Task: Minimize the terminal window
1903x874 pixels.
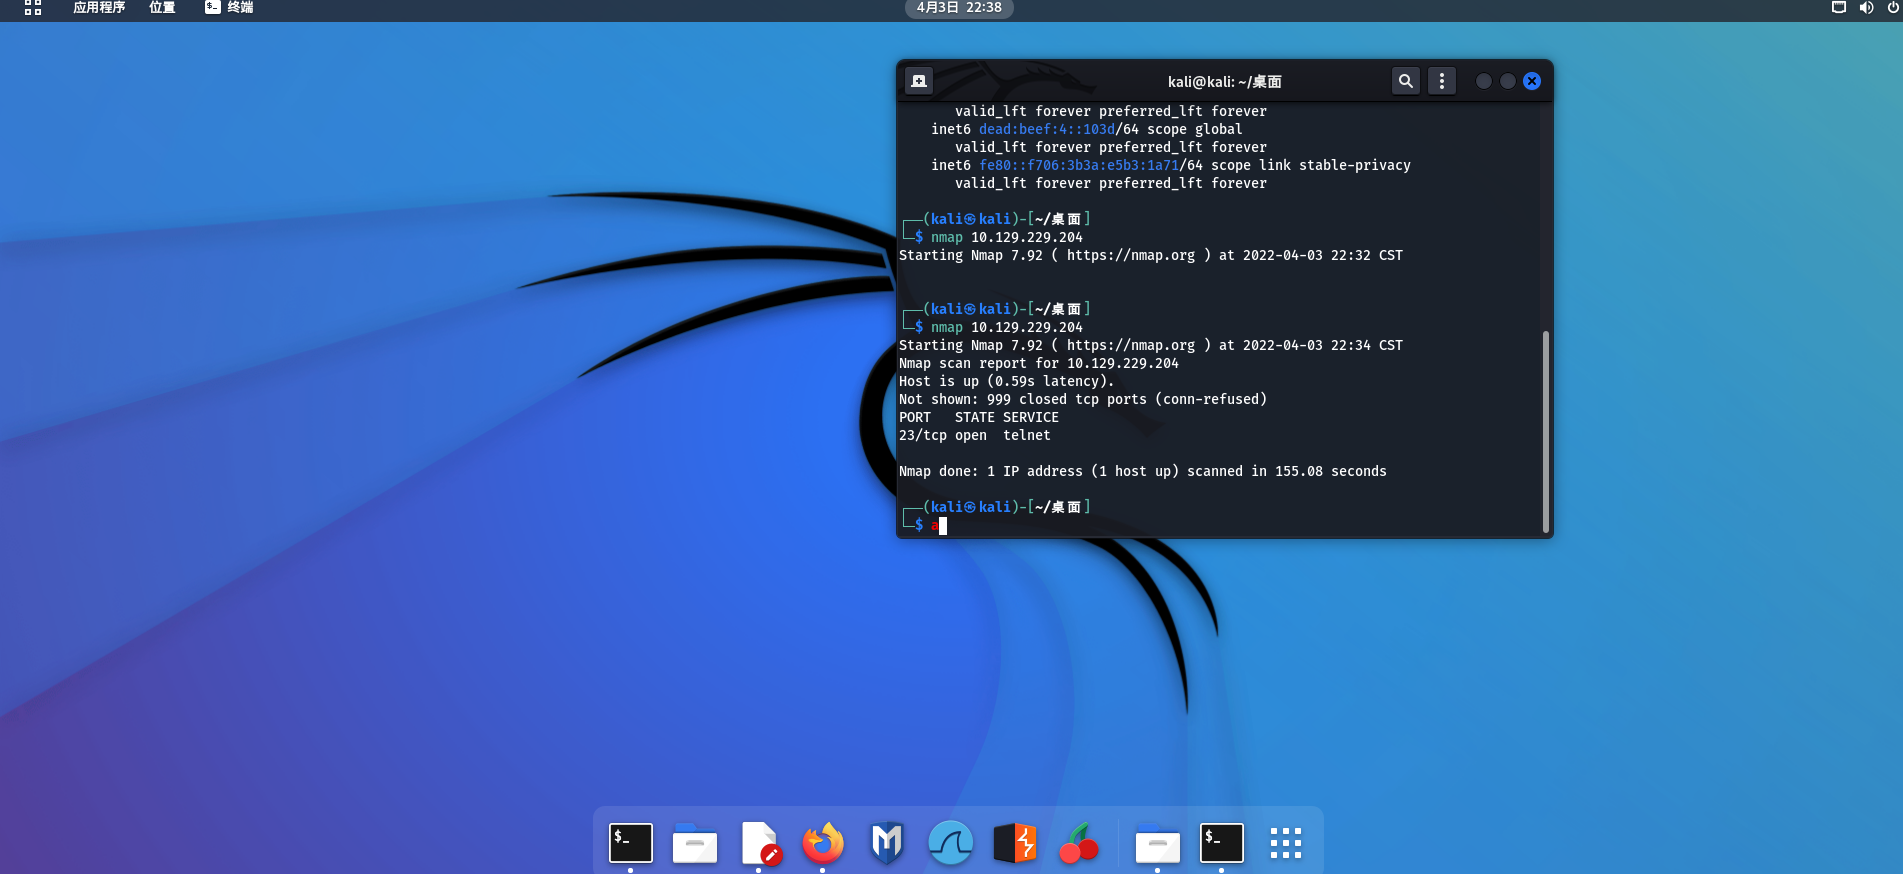Action: pos(1484,81)
